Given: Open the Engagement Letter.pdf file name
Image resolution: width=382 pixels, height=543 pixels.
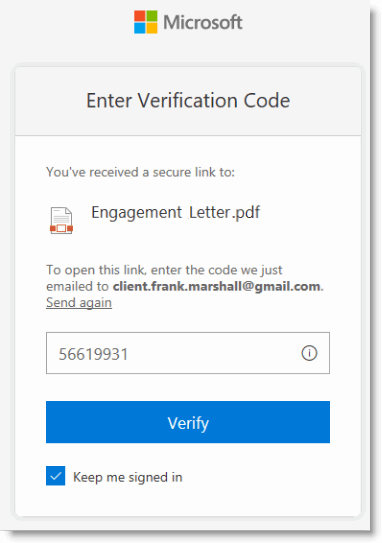Looking at the screenshot, I should [176, 212].
